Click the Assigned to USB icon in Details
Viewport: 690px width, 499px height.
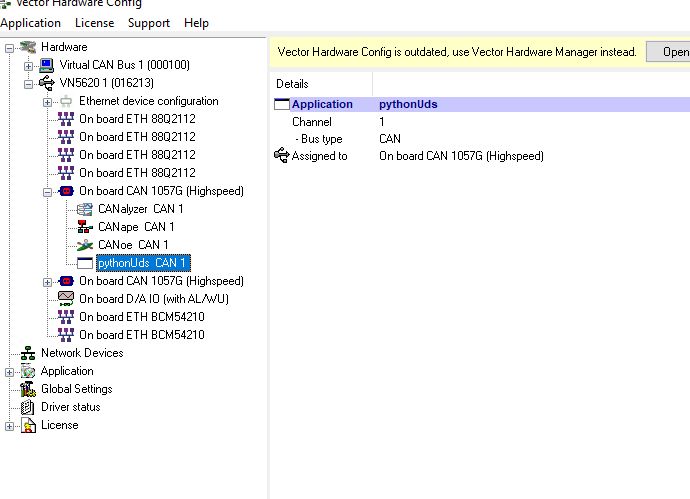(282, 155)
